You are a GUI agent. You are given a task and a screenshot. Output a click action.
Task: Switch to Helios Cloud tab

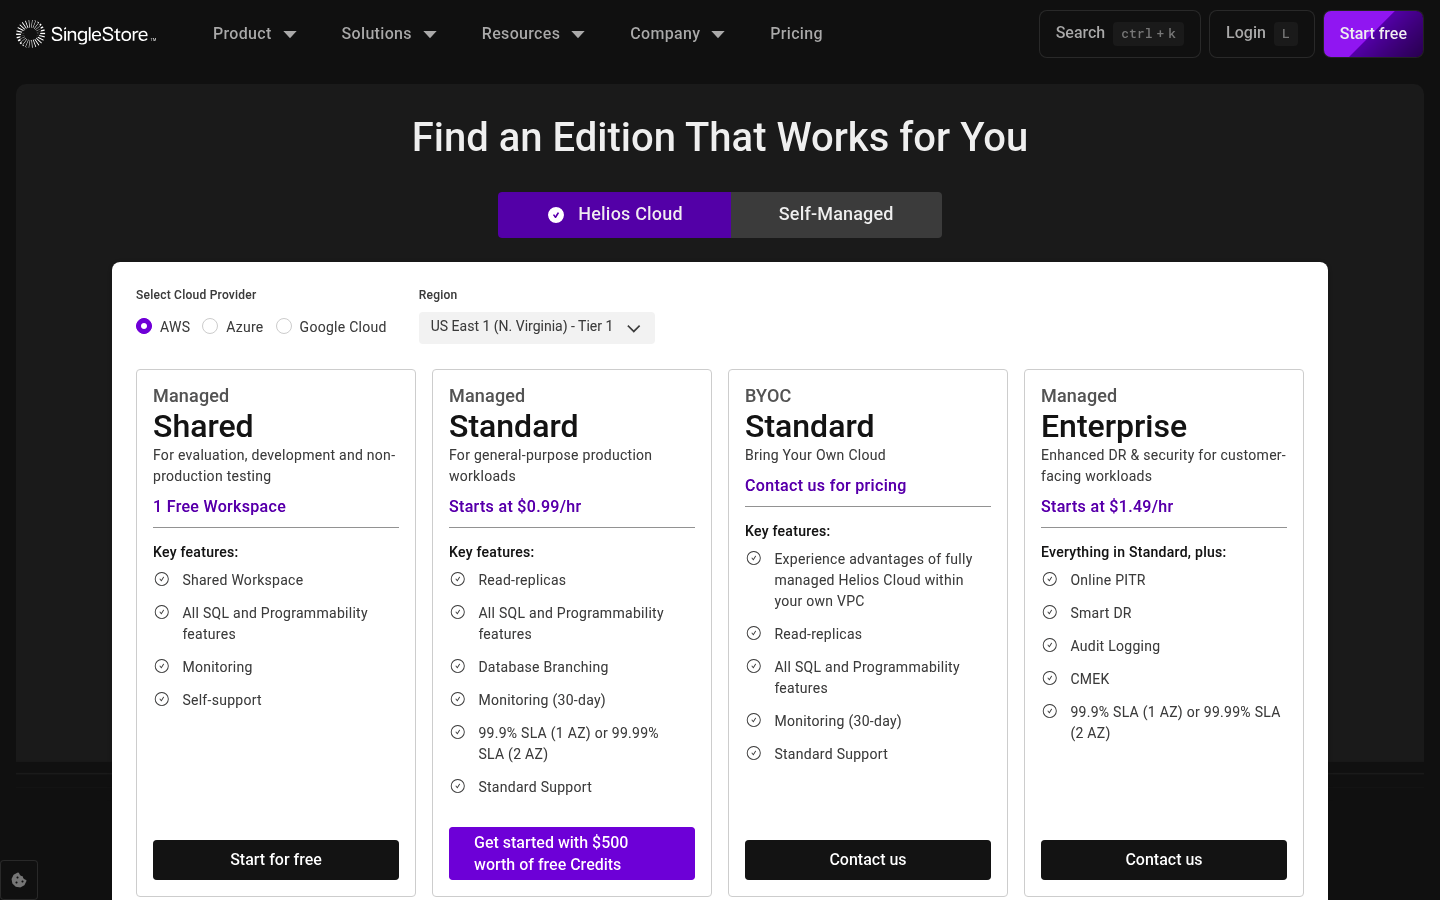click(x=615, y=215)
